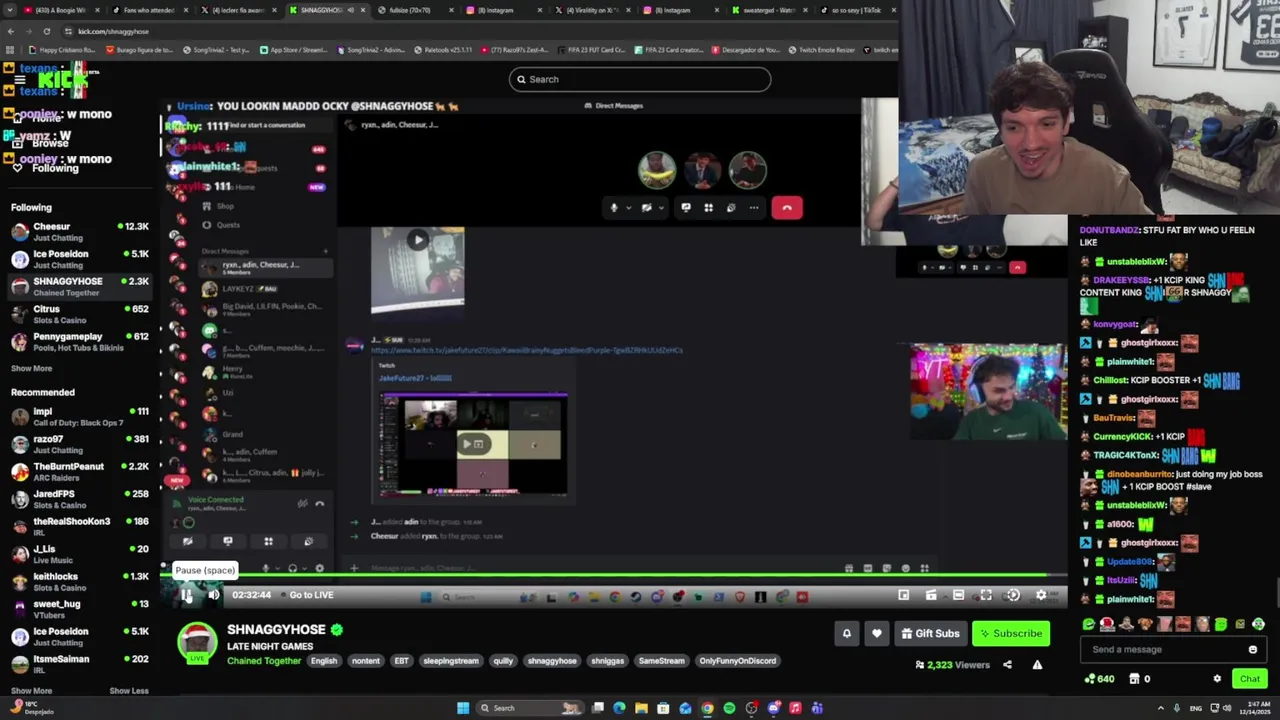The height and width of the screenshot is (720, 1280).
Task: Click the OnlyFunnyOnDiscord tag
Action: click(738, 661)
